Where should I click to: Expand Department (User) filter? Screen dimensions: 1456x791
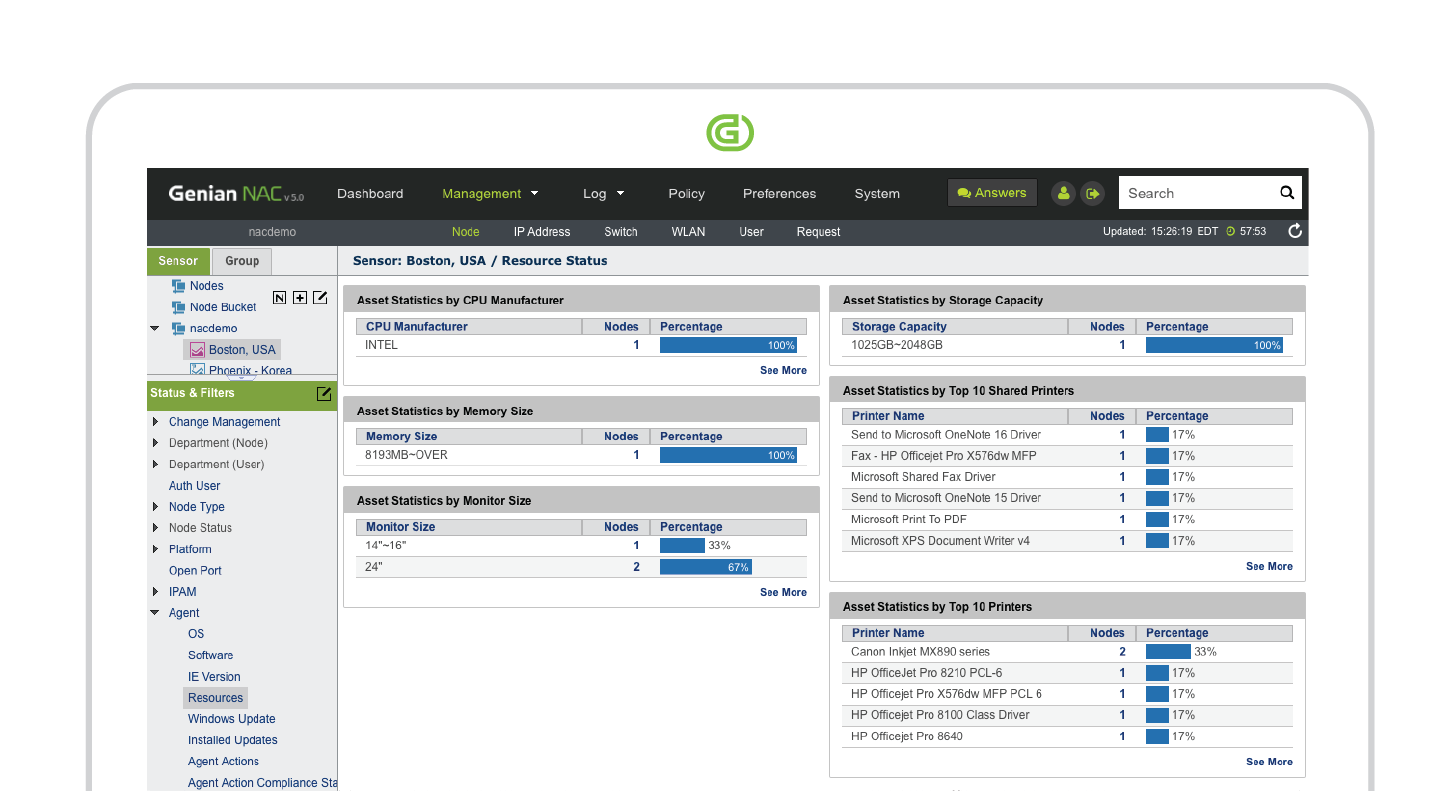155,464
